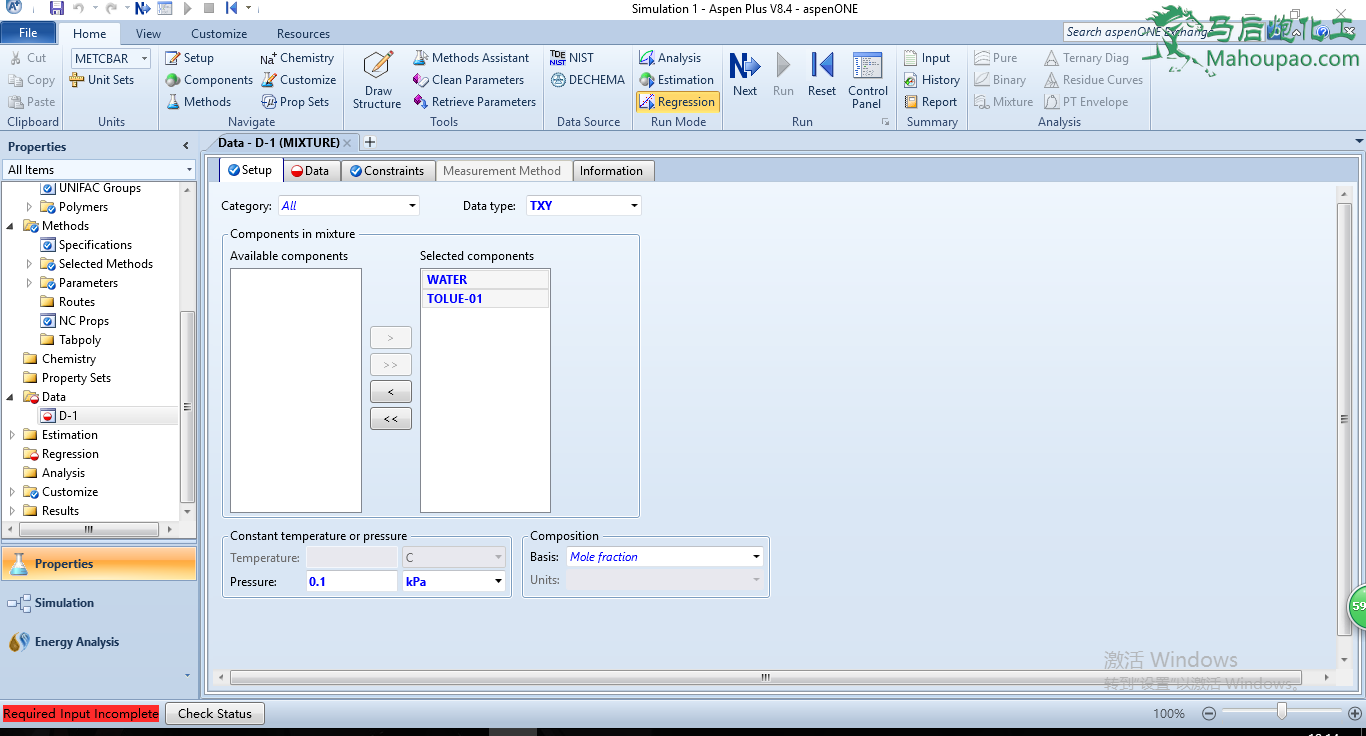Click the single left arrow move button
Viewport: 1366px width, 736px height.
click(x=391, y=392)
